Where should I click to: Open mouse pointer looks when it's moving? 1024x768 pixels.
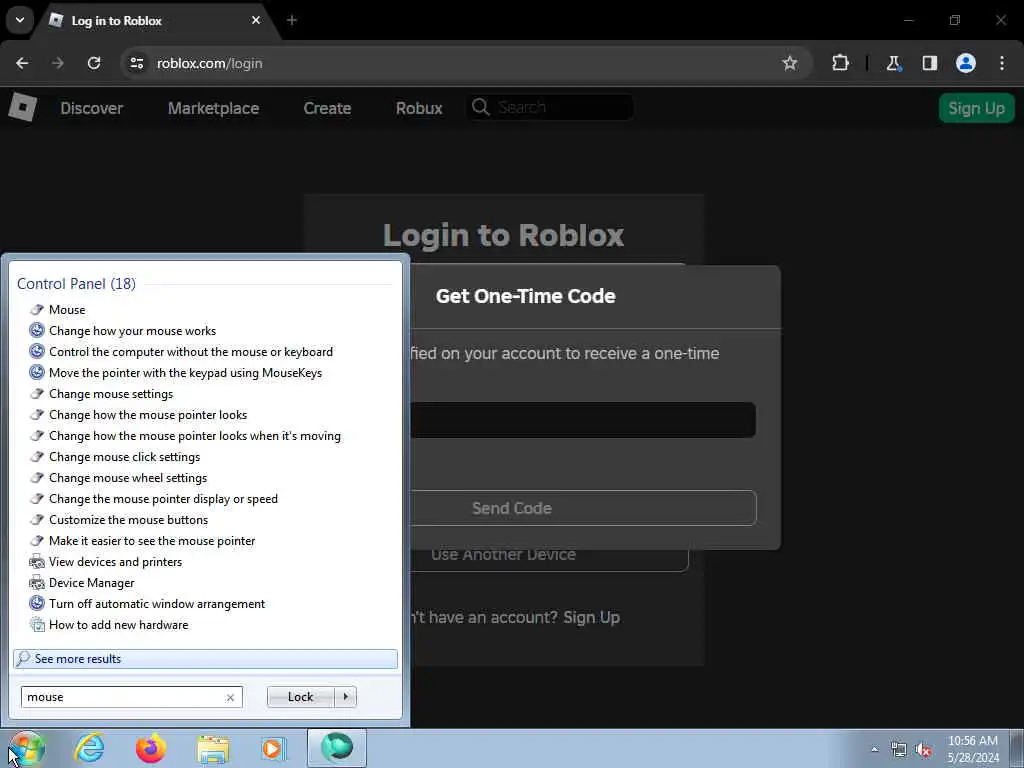click(195, 436)
